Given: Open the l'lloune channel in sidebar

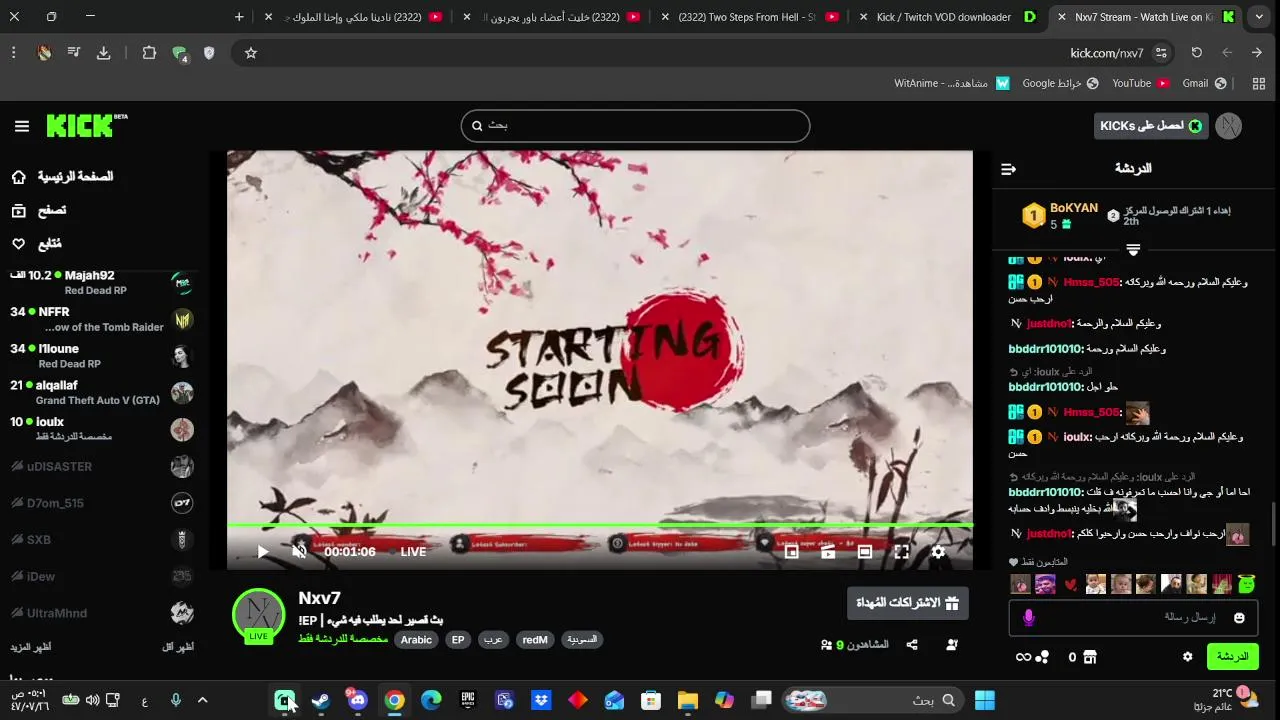Looking at the screenshot, I should tap(100, 356).
